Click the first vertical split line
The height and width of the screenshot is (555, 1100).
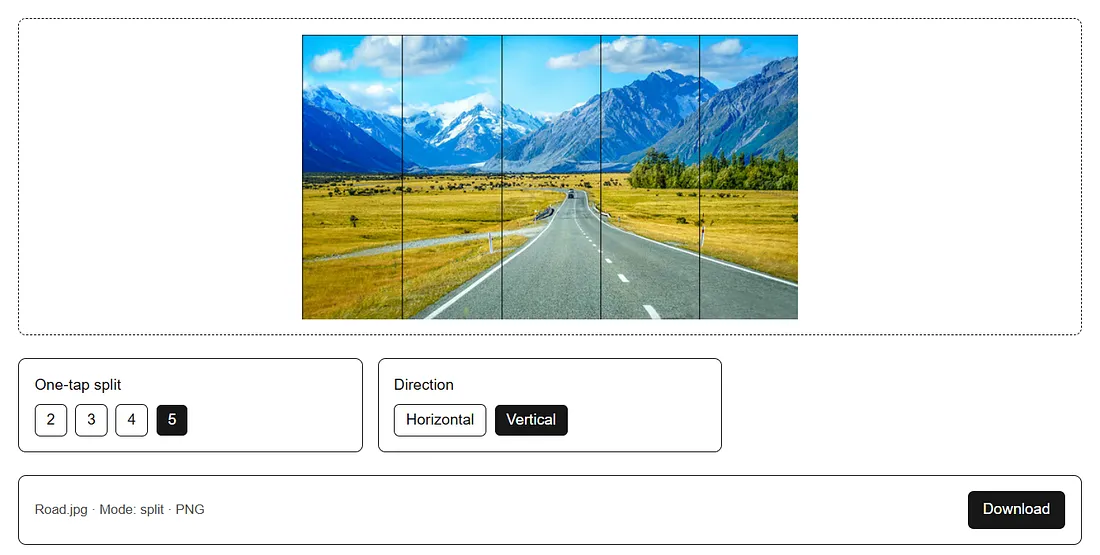(402, 177)
